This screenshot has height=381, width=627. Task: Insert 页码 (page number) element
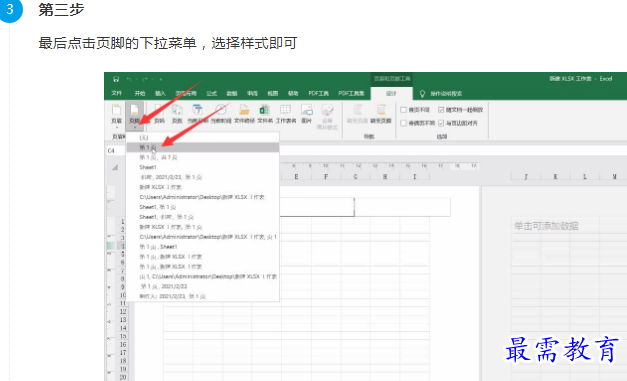pos(159,114)
